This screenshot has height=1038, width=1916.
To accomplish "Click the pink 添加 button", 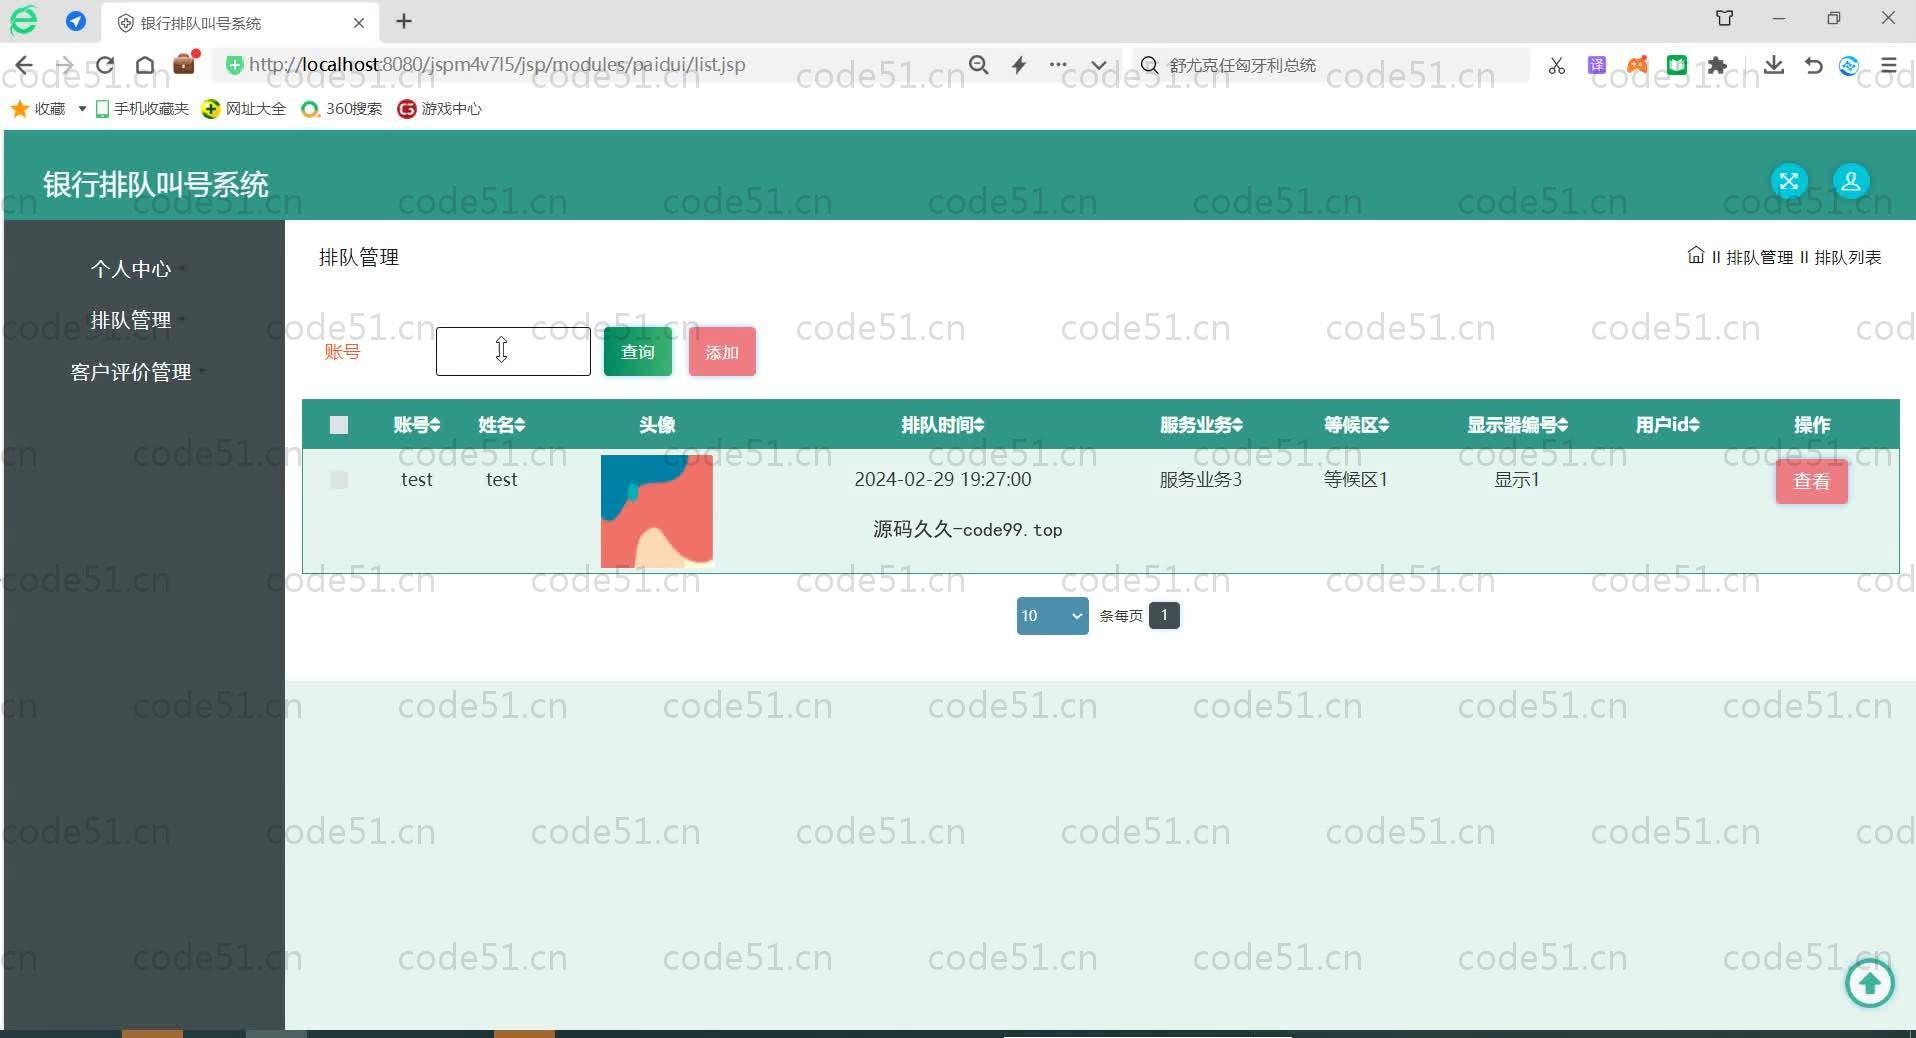I will tap(722, 352).
